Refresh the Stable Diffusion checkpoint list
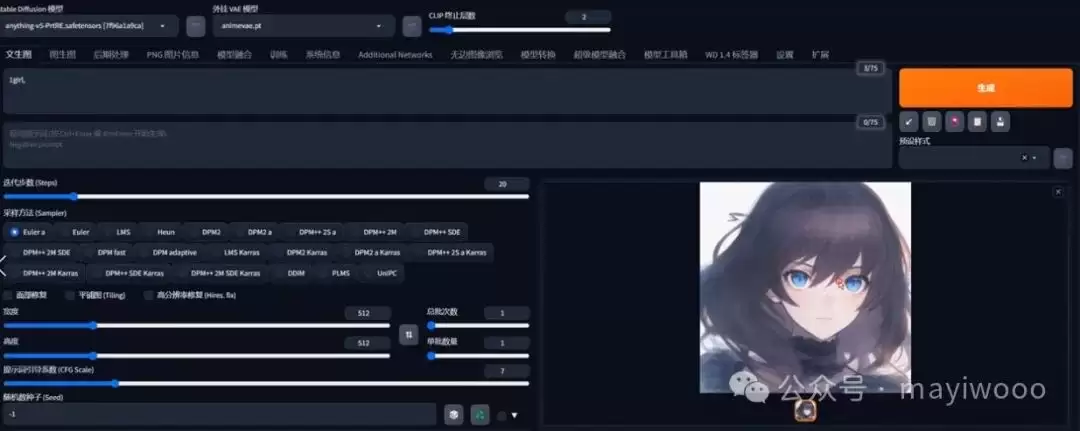The height and width of the screenshot is (431, 1080). (x=196, y=26)
